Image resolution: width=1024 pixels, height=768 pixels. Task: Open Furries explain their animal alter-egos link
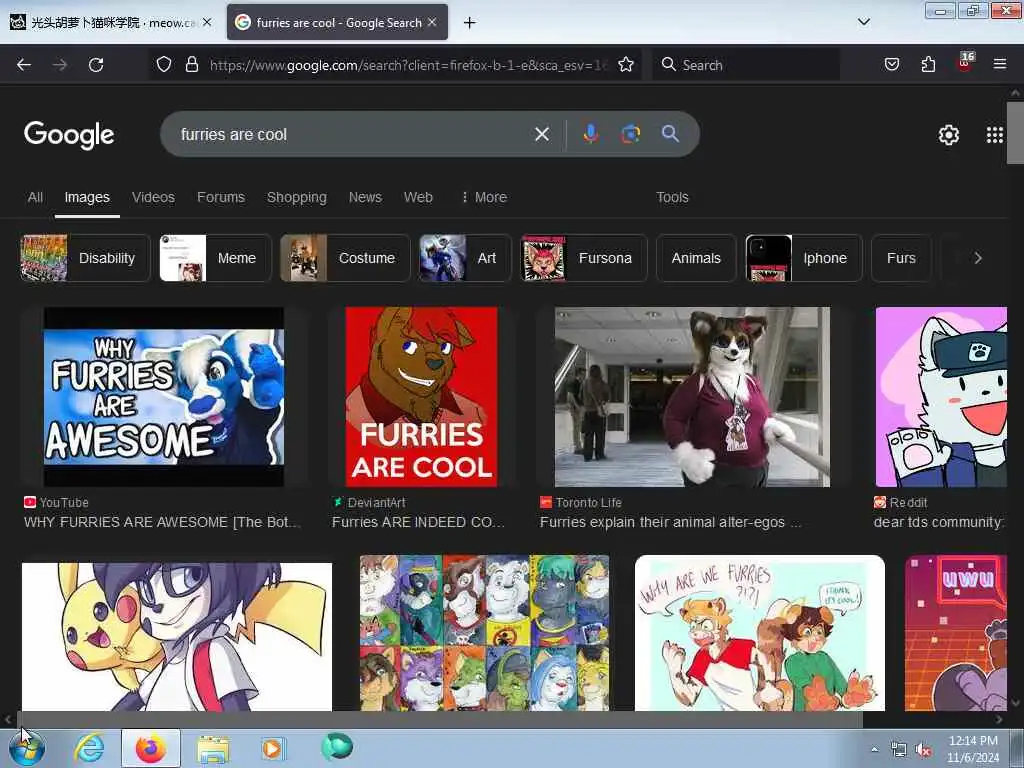[670, 522]
